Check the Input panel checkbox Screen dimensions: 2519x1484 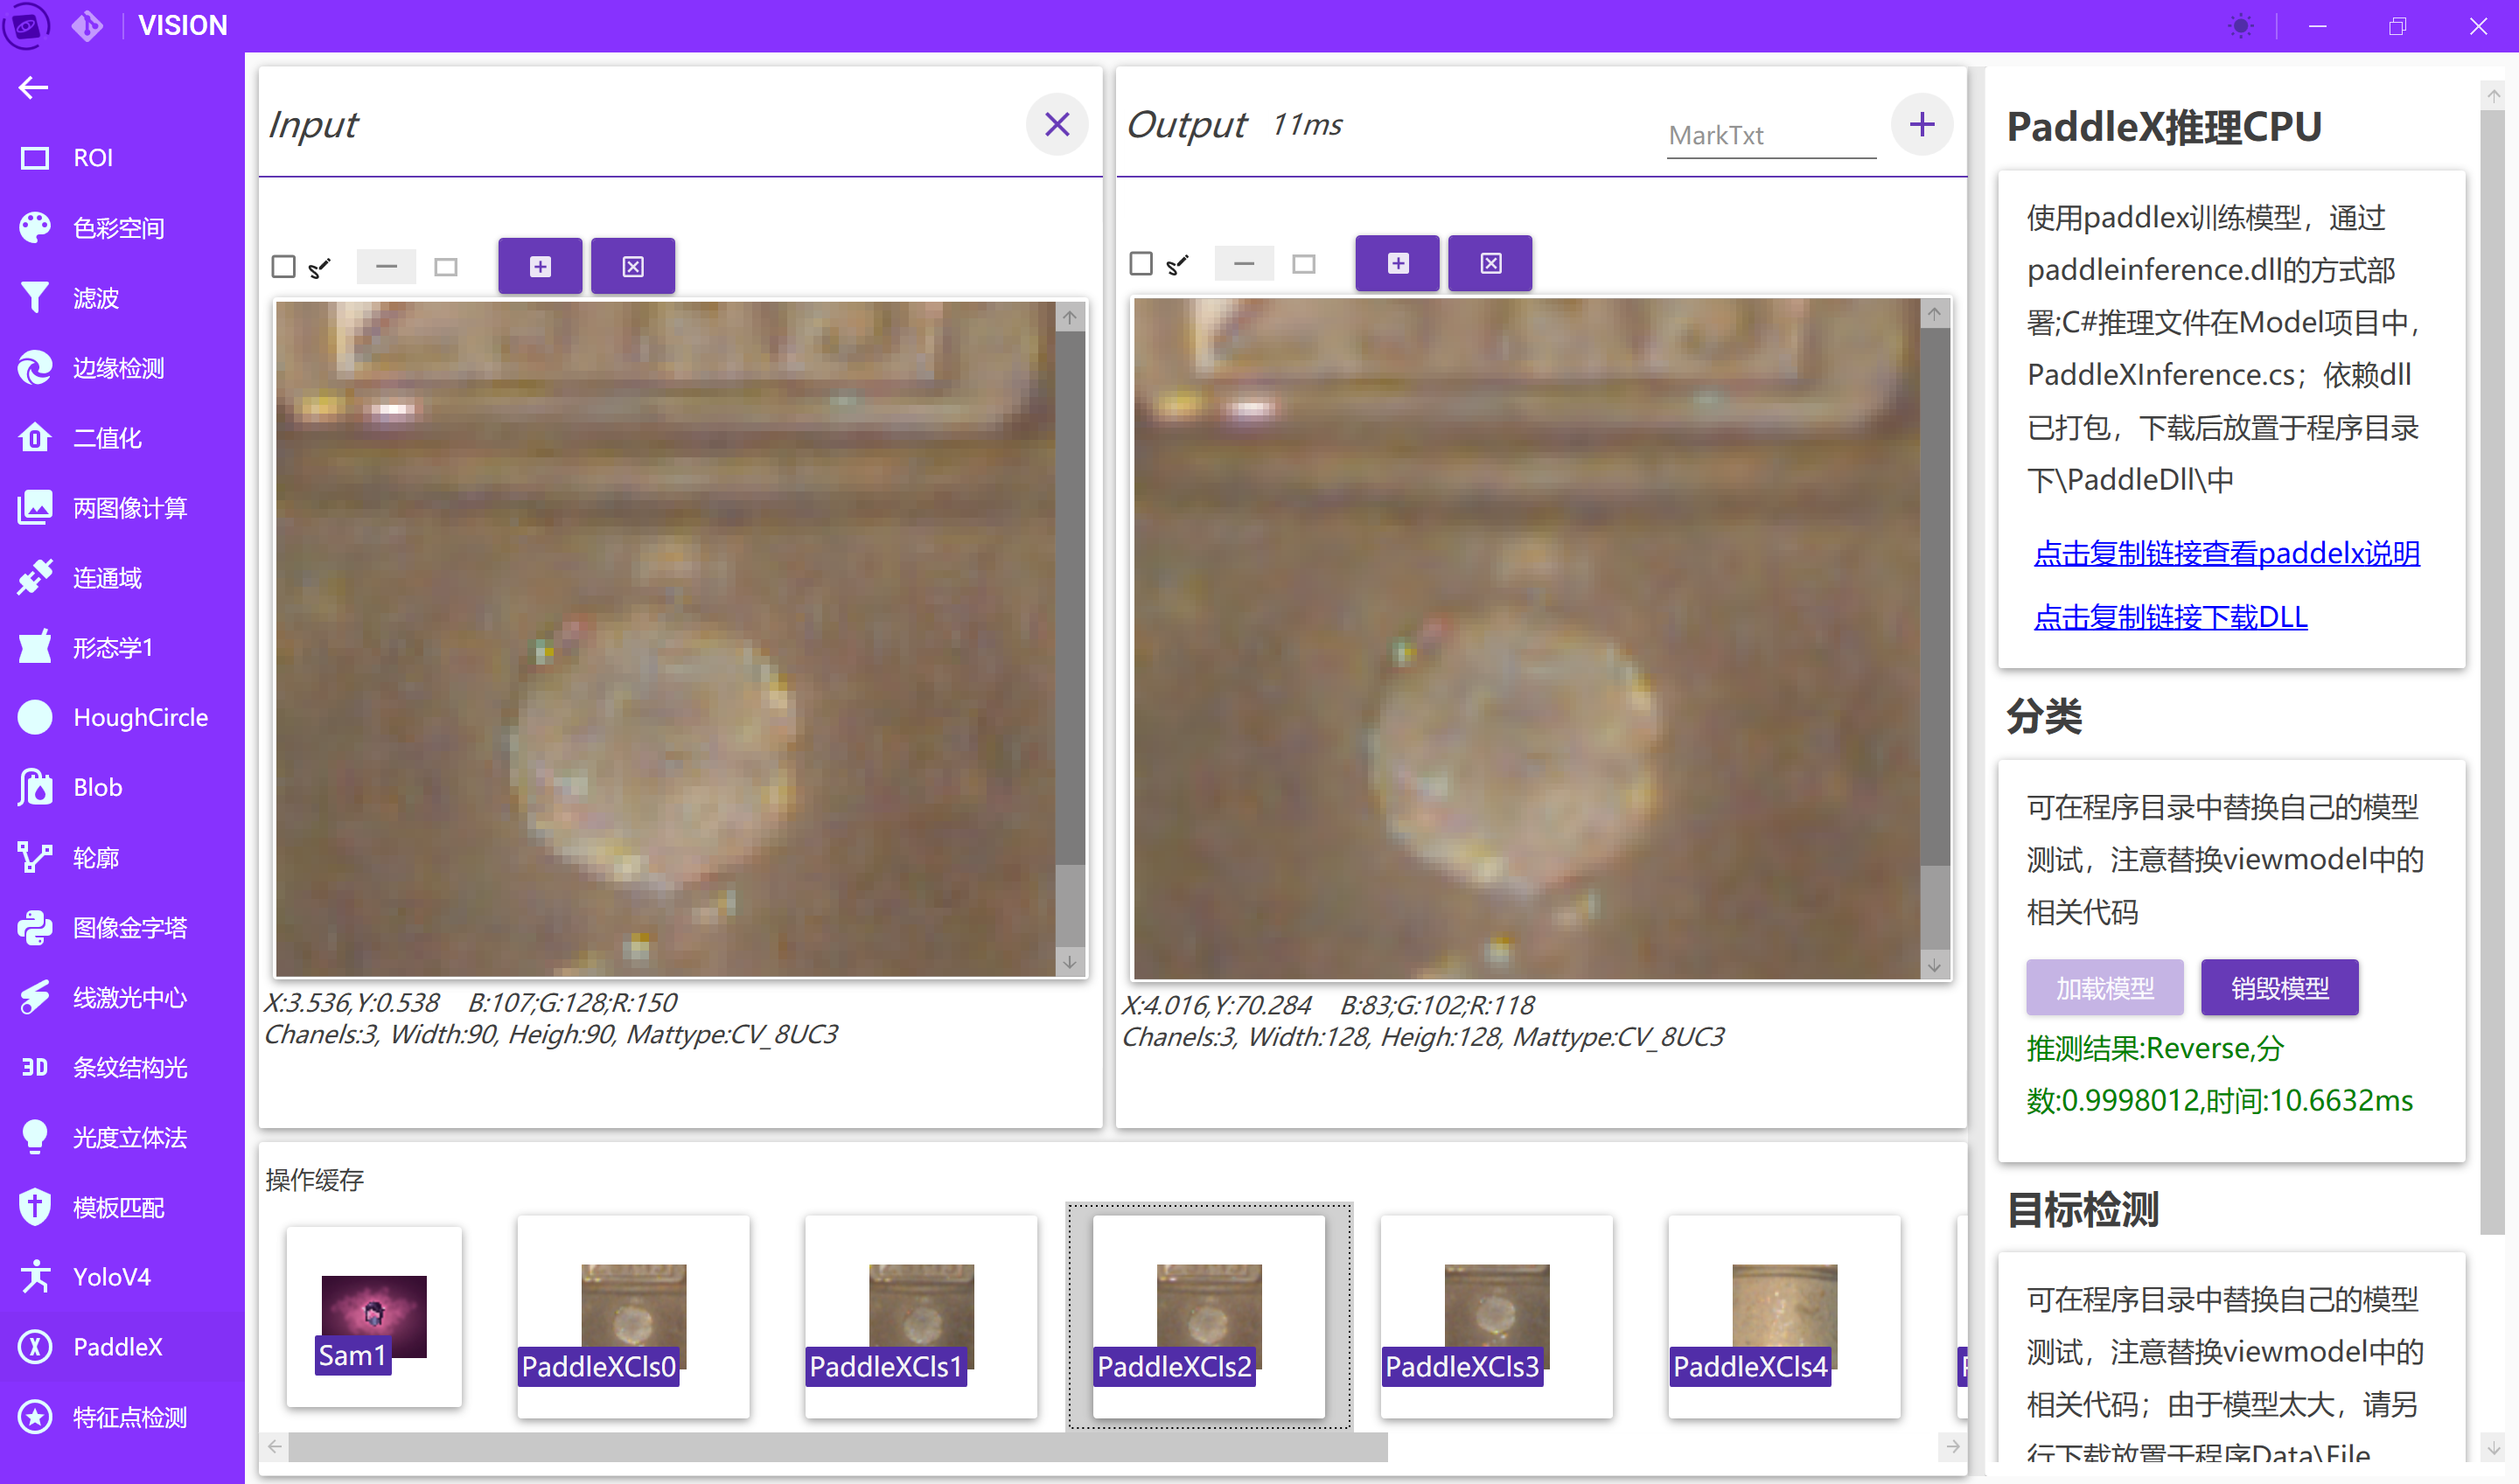[x=284, y=267]
